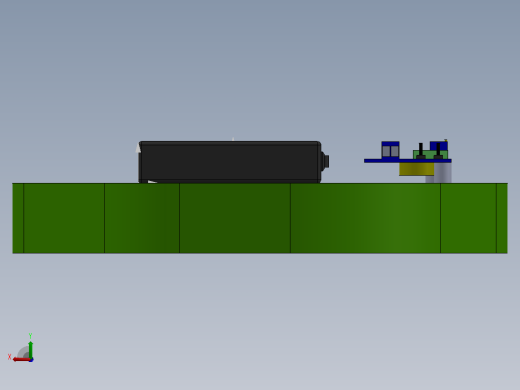
Task: Select the yellow block under the blue plate
Action: [x=416, y=169]
